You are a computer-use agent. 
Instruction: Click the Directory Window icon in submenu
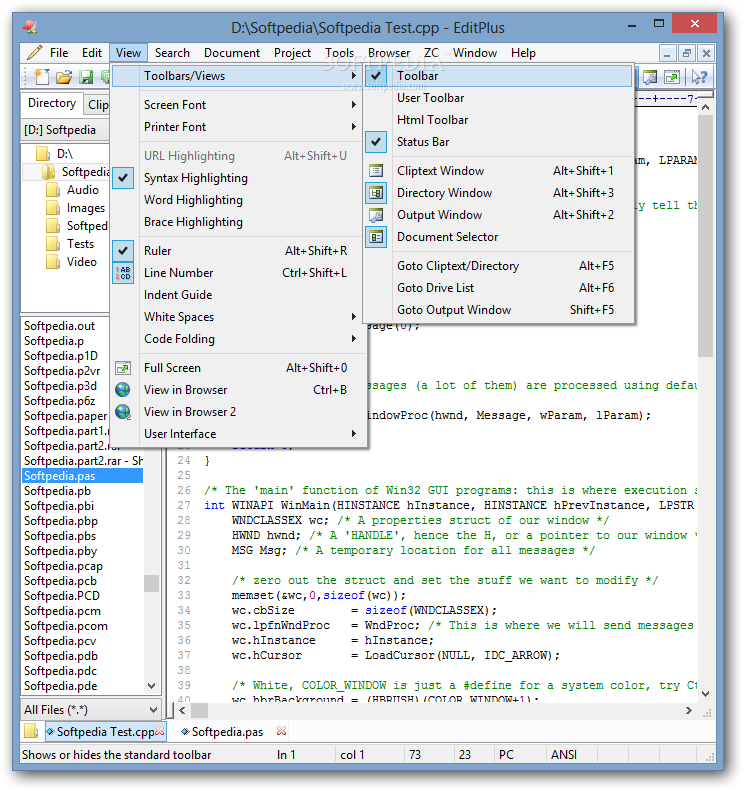(x=376, y=193)
